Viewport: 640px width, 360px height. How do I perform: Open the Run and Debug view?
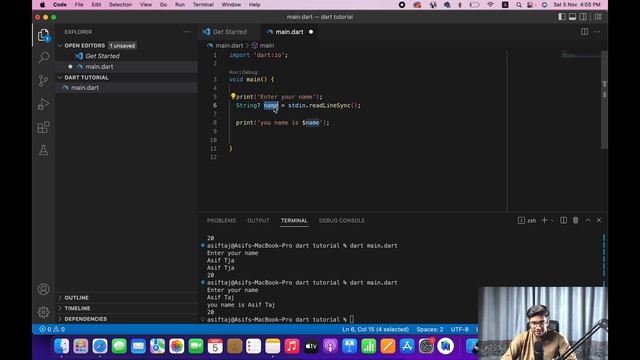(x=43, y=104)
